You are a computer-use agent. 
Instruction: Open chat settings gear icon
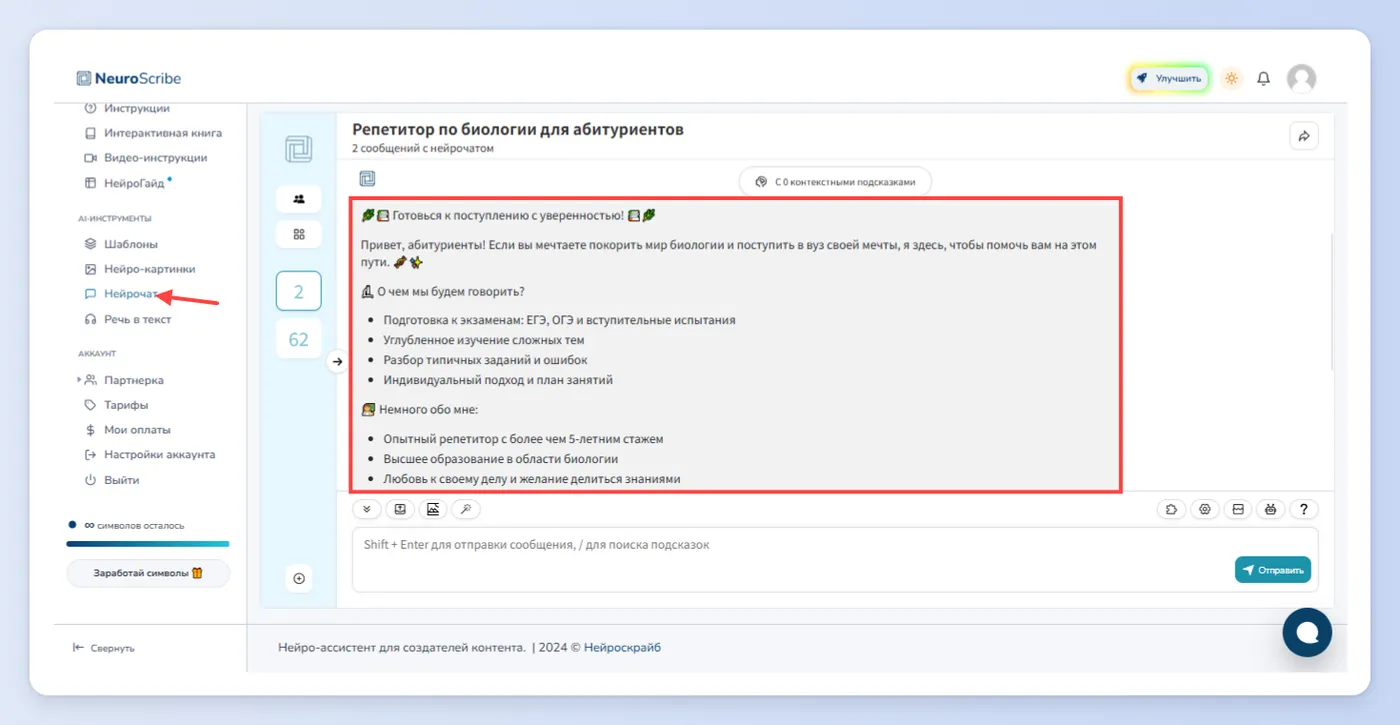(1205, 509)
